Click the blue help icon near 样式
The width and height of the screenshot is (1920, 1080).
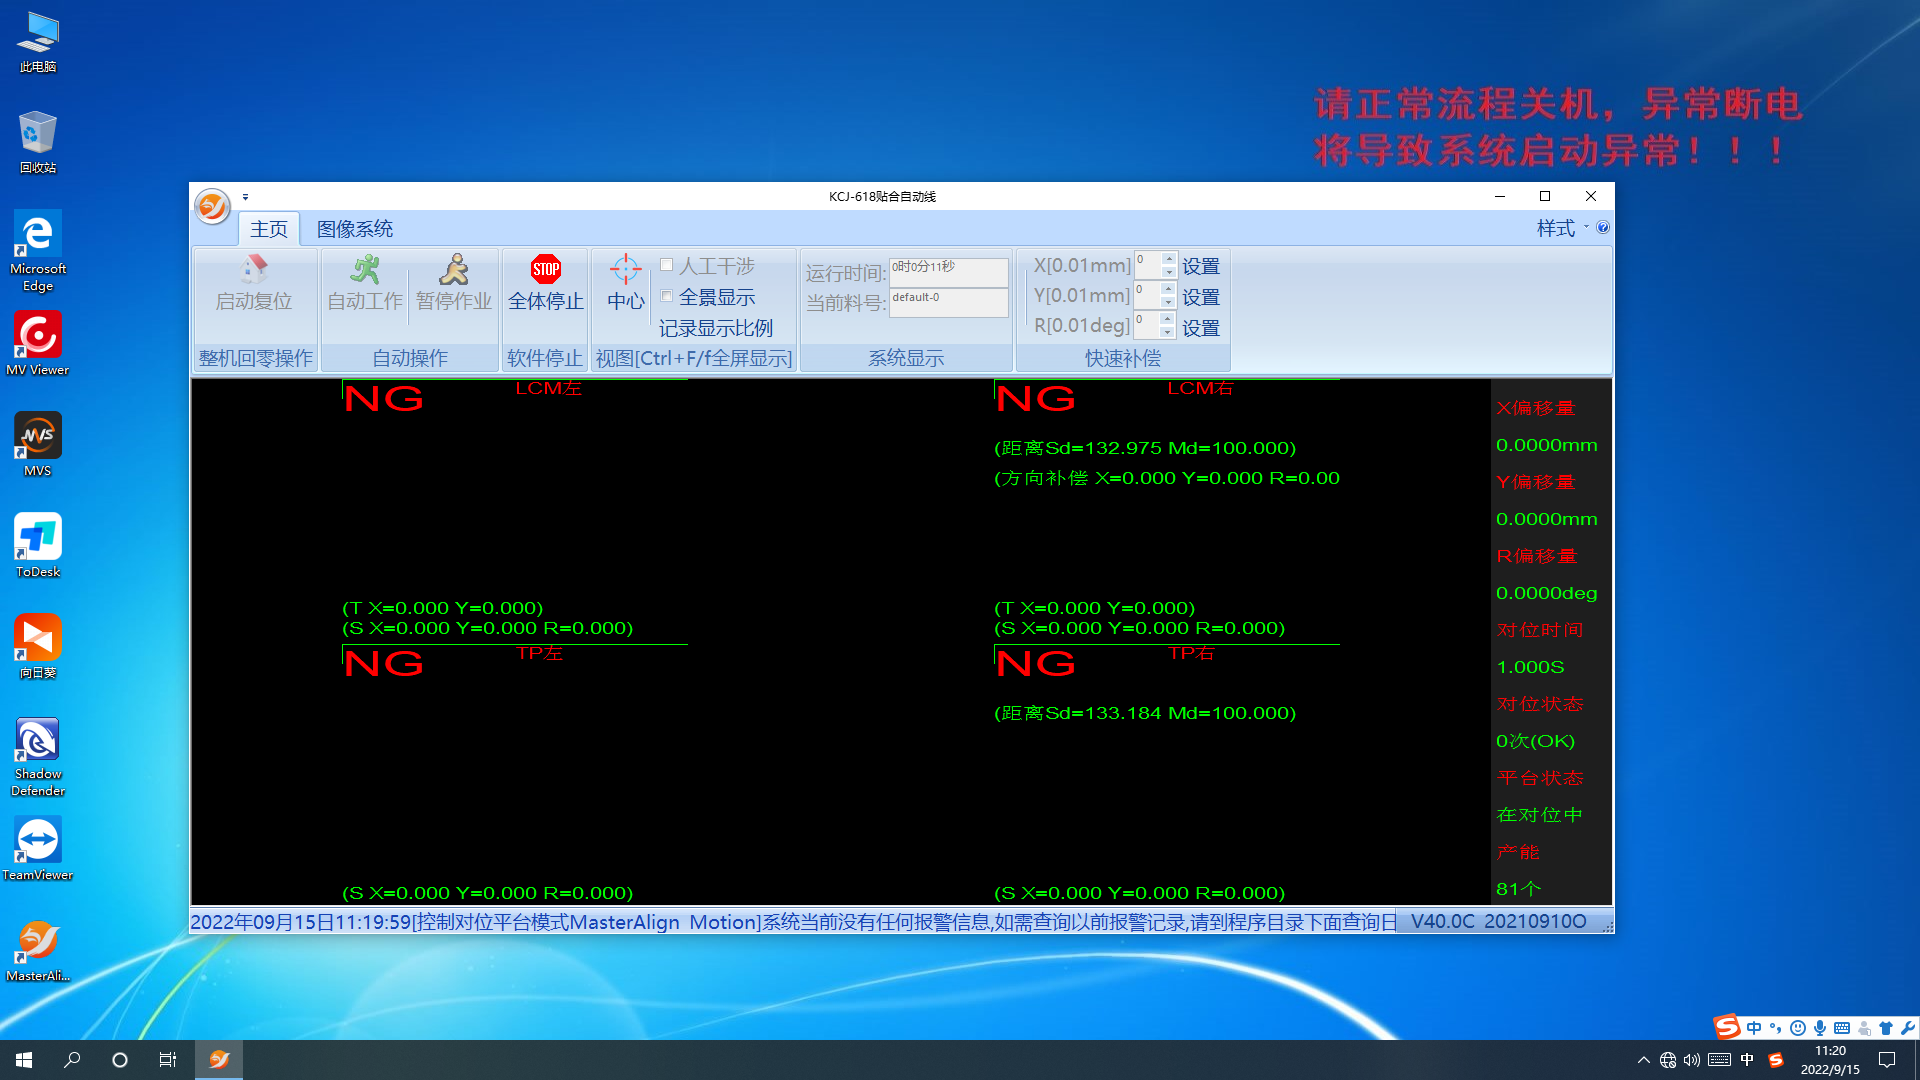1603,228
